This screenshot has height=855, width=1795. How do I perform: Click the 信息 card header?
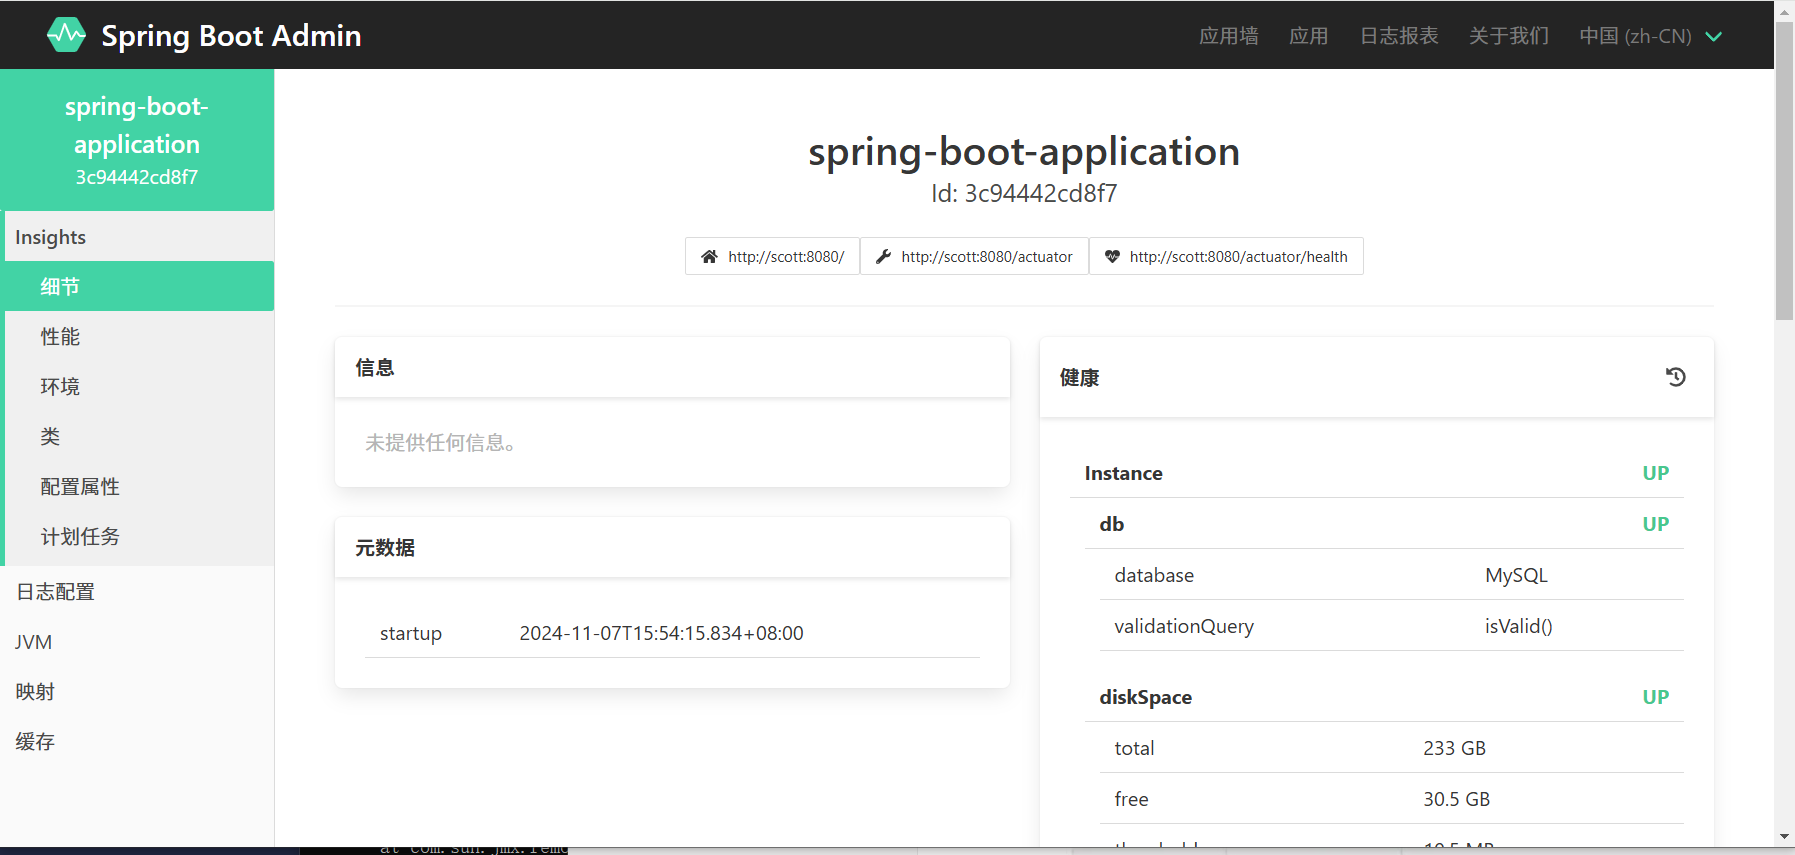click(x=672, y=367)
